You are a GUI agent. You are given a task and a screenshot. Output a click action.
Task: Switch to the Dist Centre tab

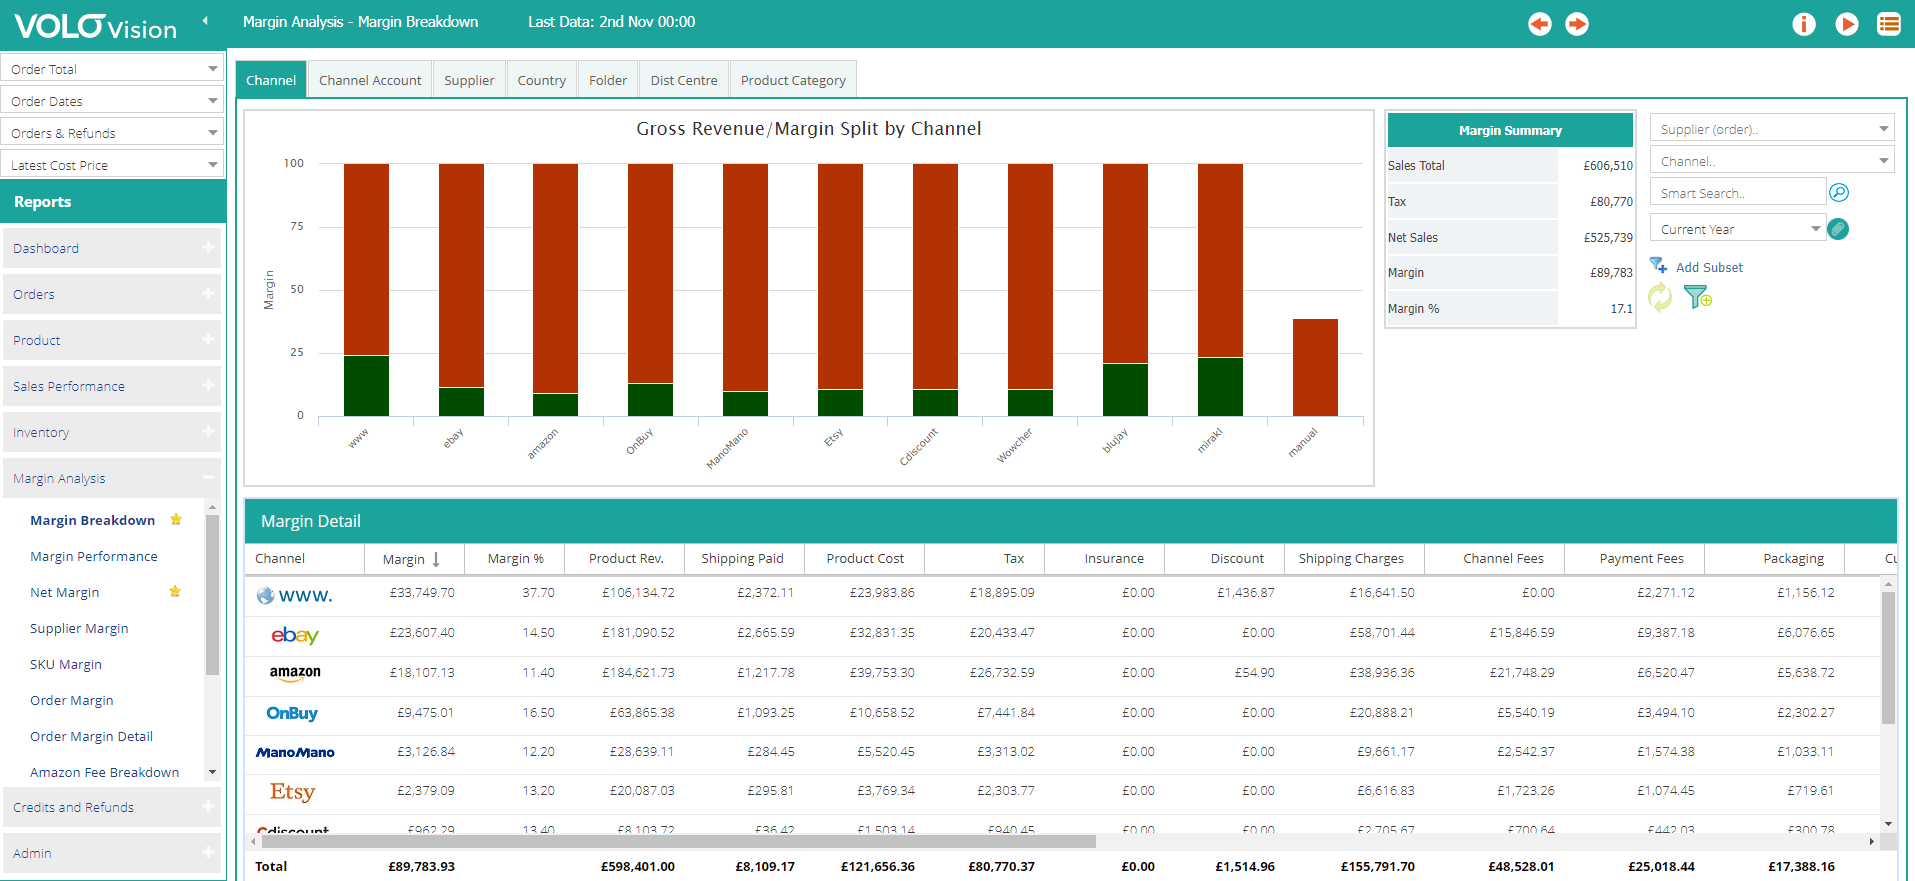click(684, 80)
